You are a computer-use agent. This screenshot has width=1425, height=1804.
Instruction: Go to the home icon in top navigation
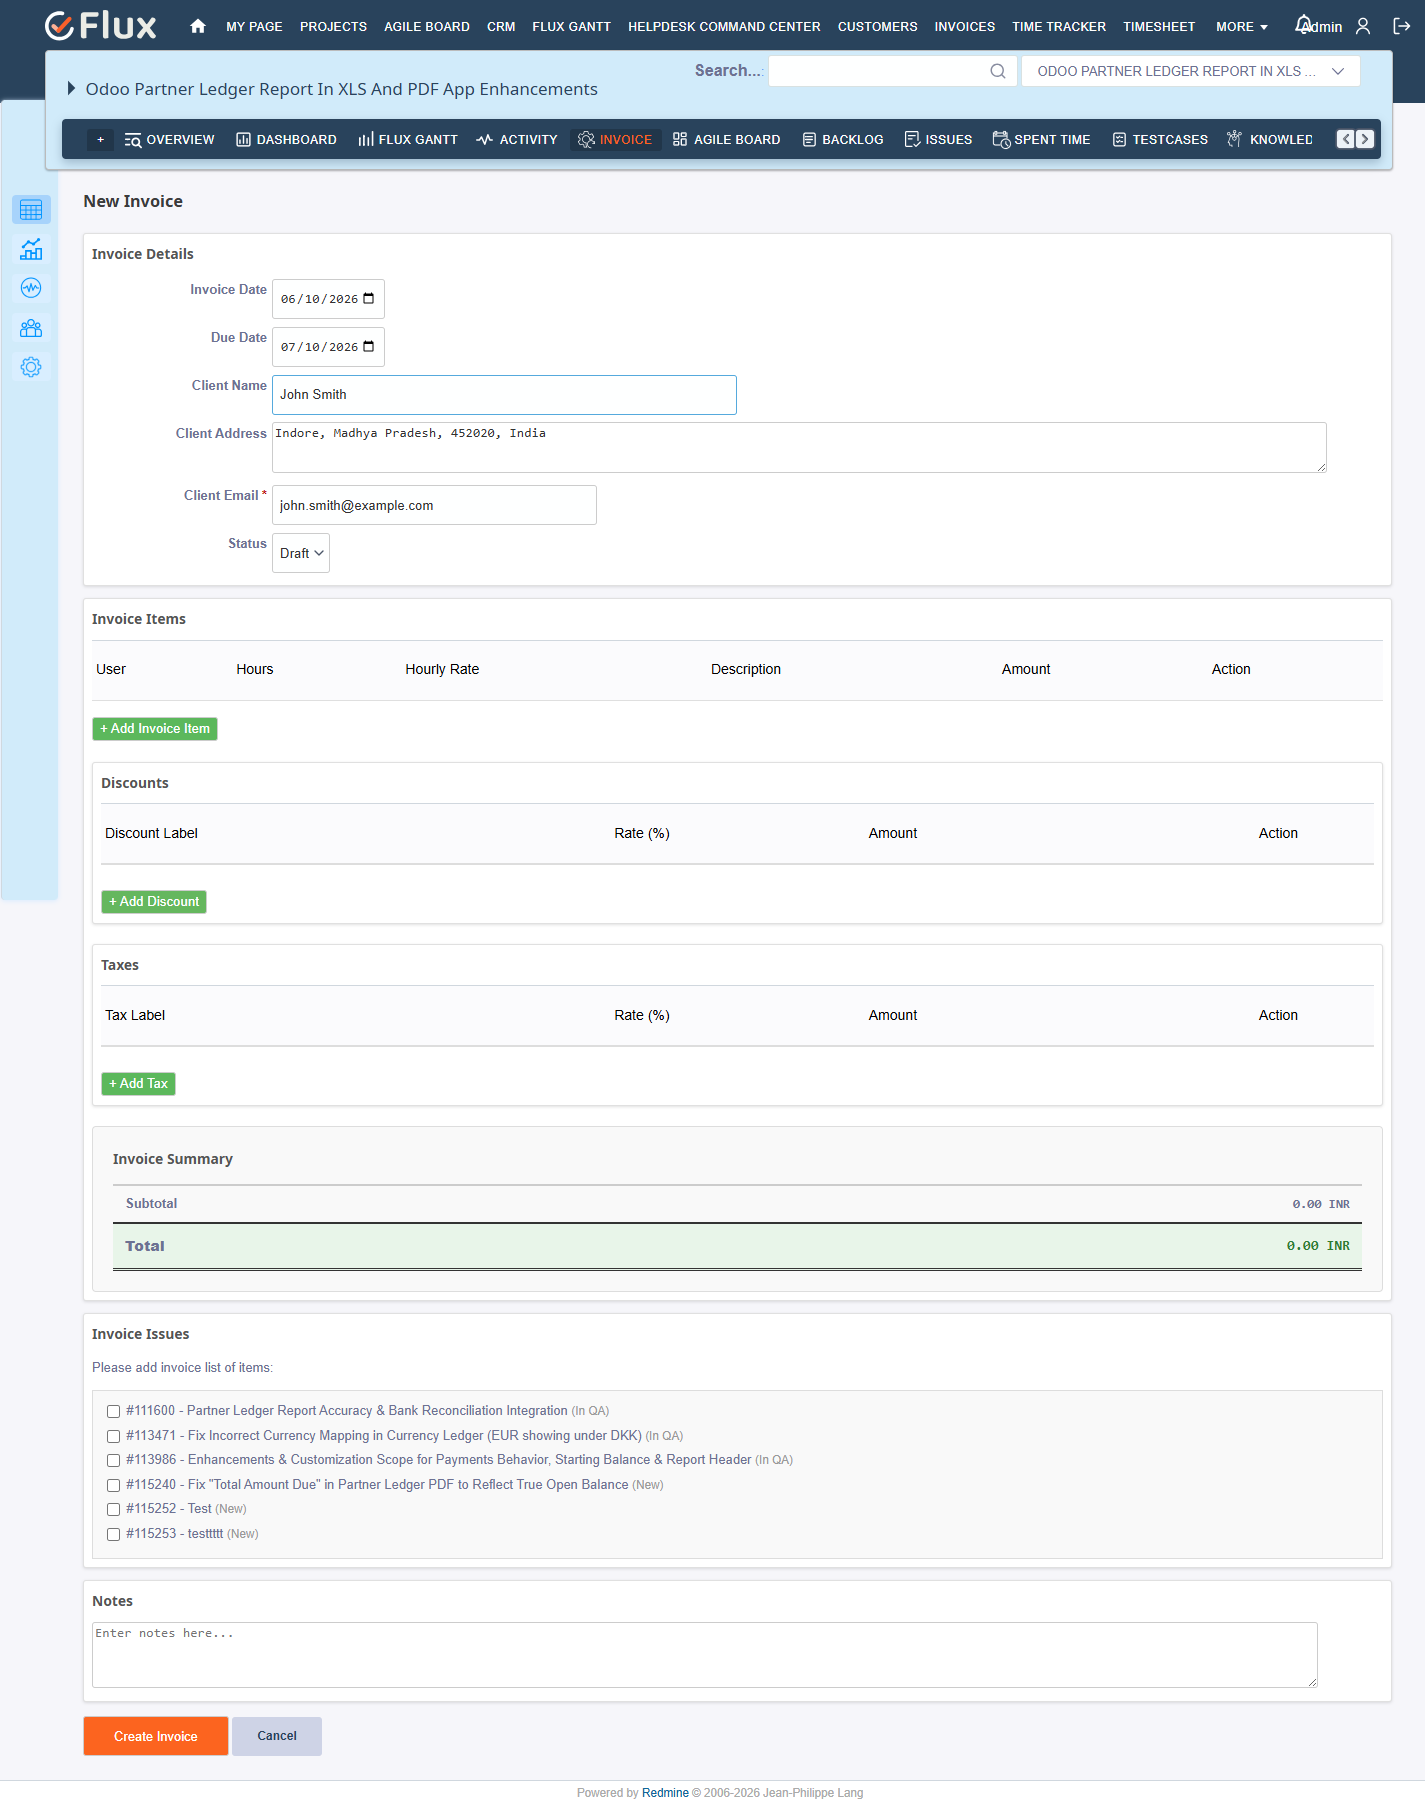pyautogui.click(x=198, y=26)
